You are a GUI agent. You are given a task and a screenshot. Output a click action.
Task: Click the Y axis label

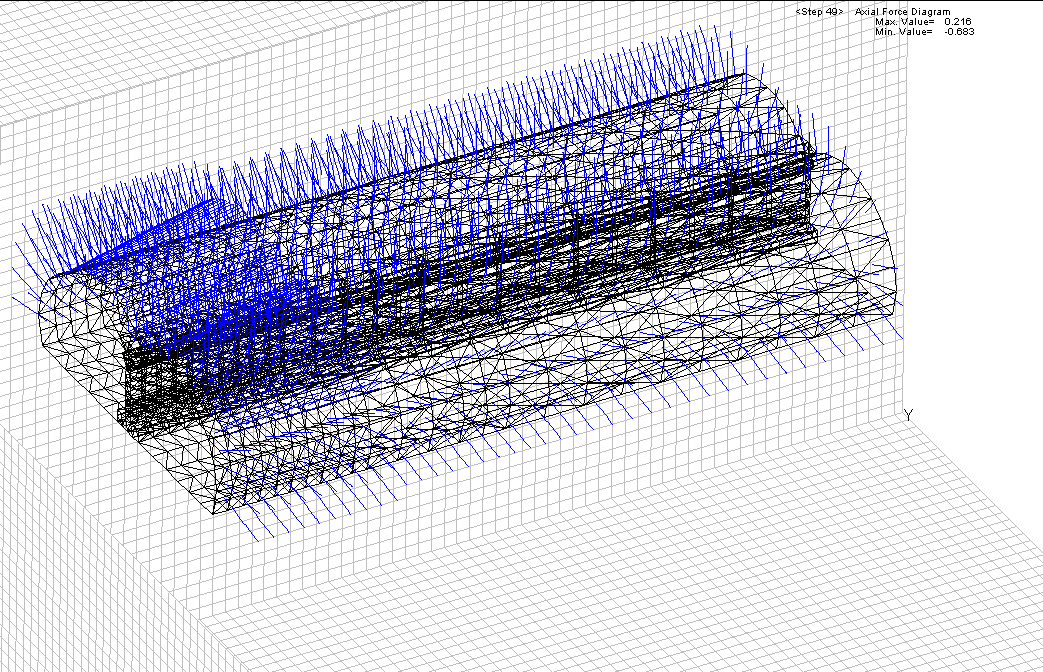(908, 414)
